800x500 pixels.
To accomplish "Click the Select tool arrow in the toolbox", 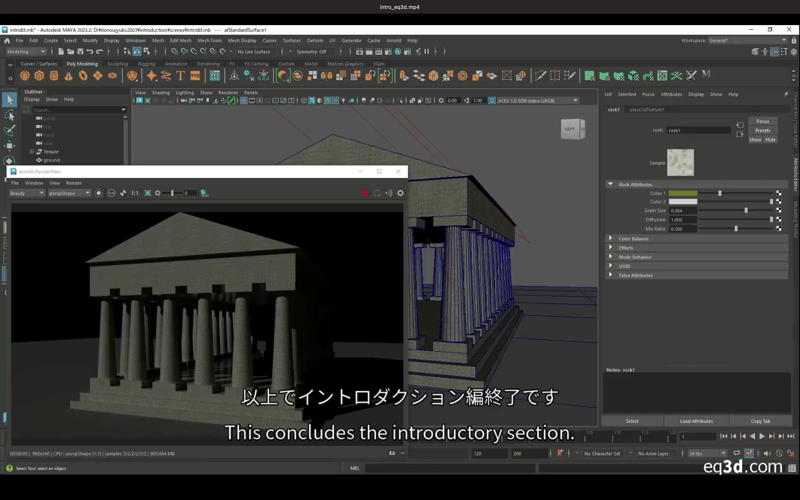I will pos(9,100).
